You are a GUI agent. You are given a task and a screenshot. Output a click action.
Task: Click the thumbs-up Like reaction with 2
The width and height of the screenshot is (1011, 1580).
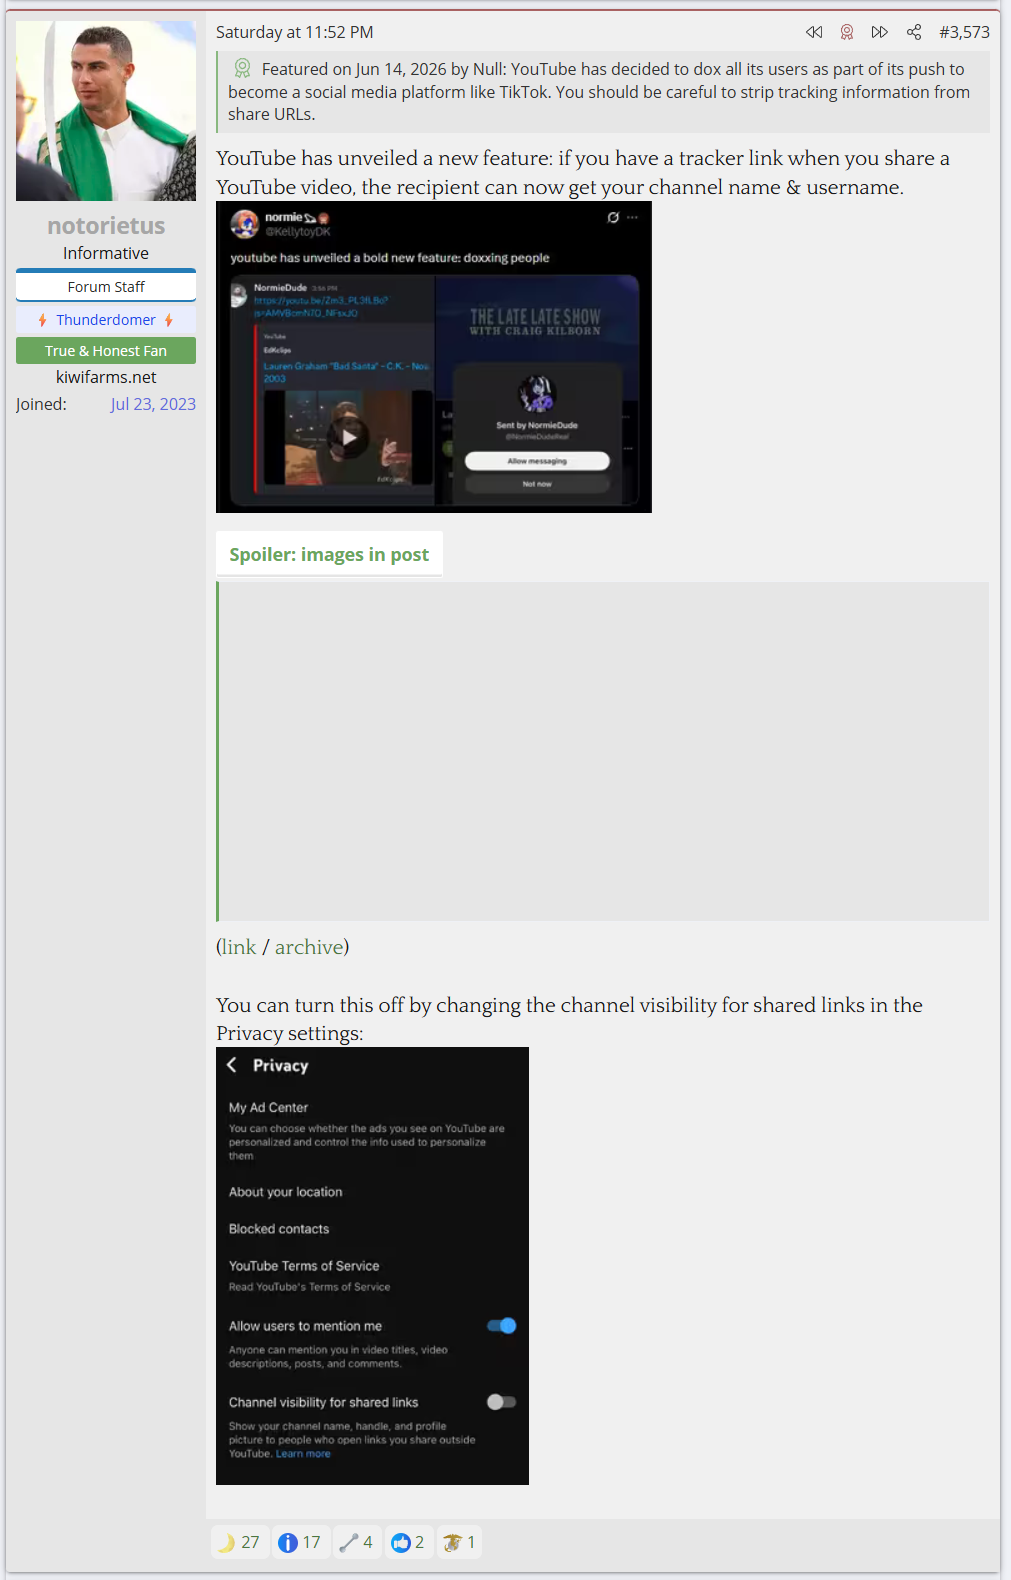(408, 1542)
